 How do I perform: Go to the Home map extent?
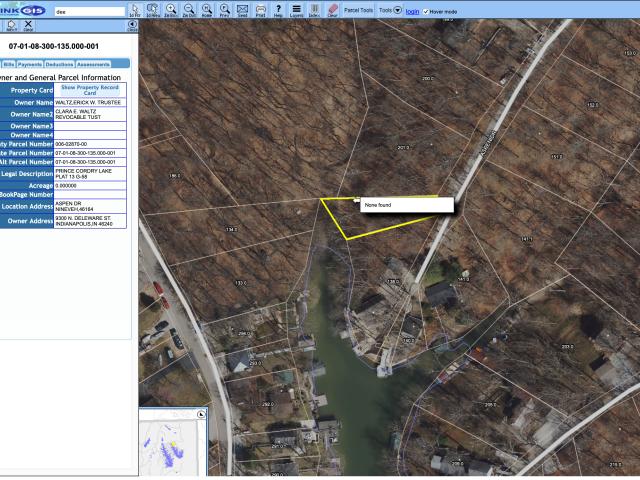(x=207, y=10)
